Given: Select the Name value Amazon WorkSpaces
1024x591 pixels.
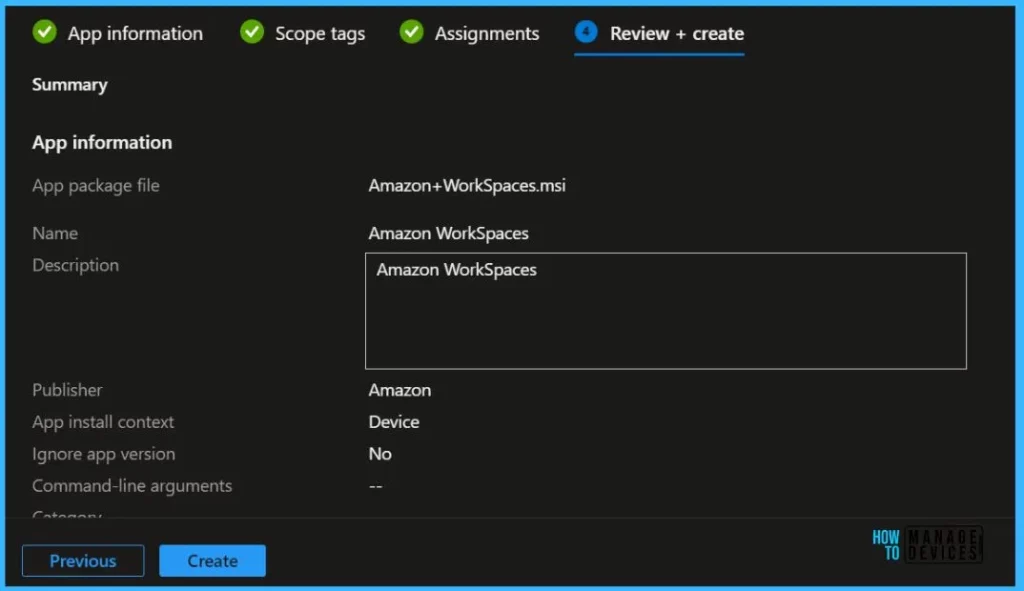Looking at the screenshot, I should coord(448,233).
